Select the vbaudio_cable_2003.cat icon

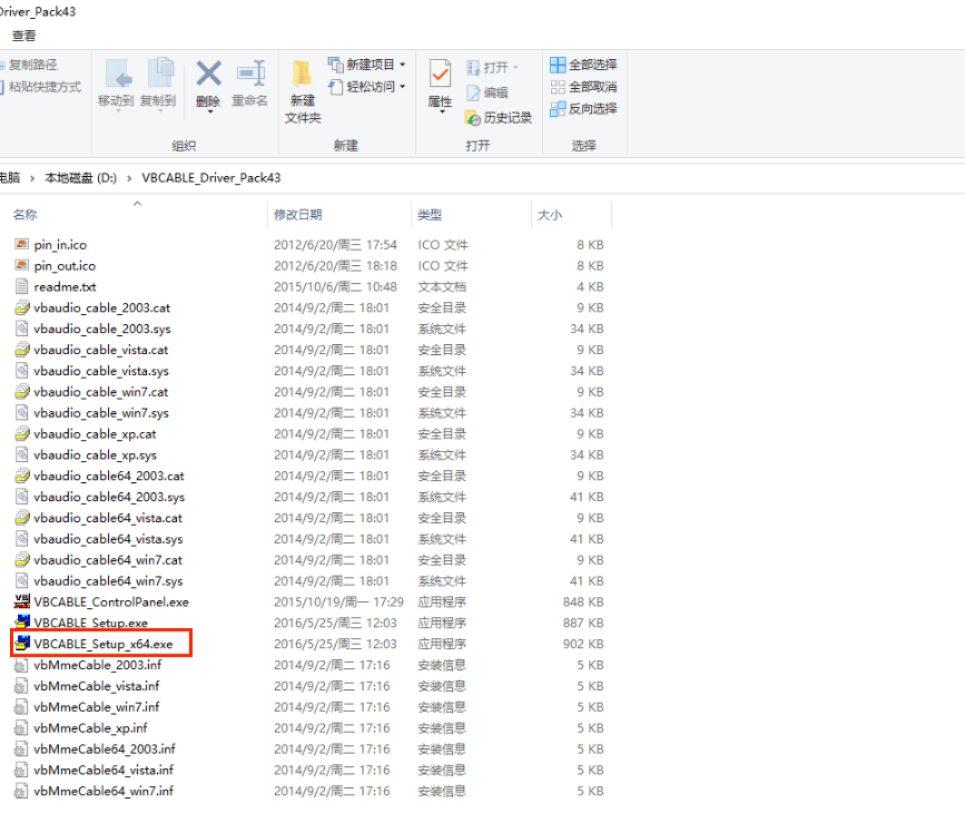22,307
